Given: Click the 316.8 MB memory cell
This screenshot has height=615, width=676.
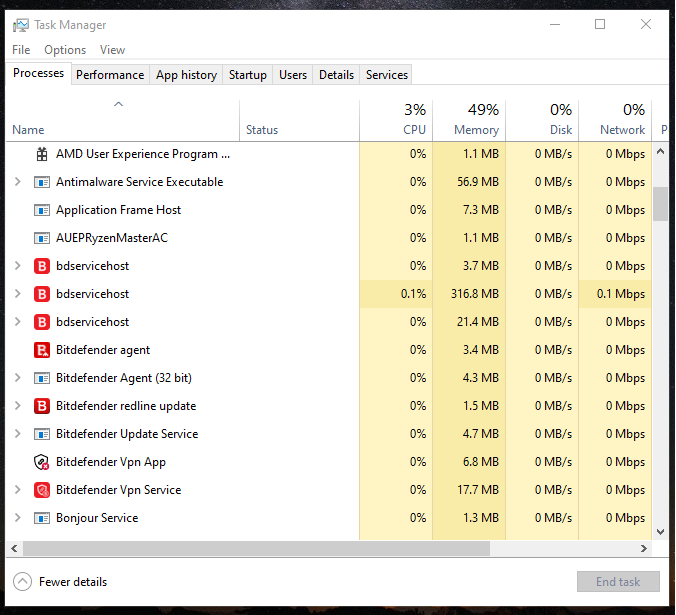Looking at the screenshot, I should [x=469, y=294].
